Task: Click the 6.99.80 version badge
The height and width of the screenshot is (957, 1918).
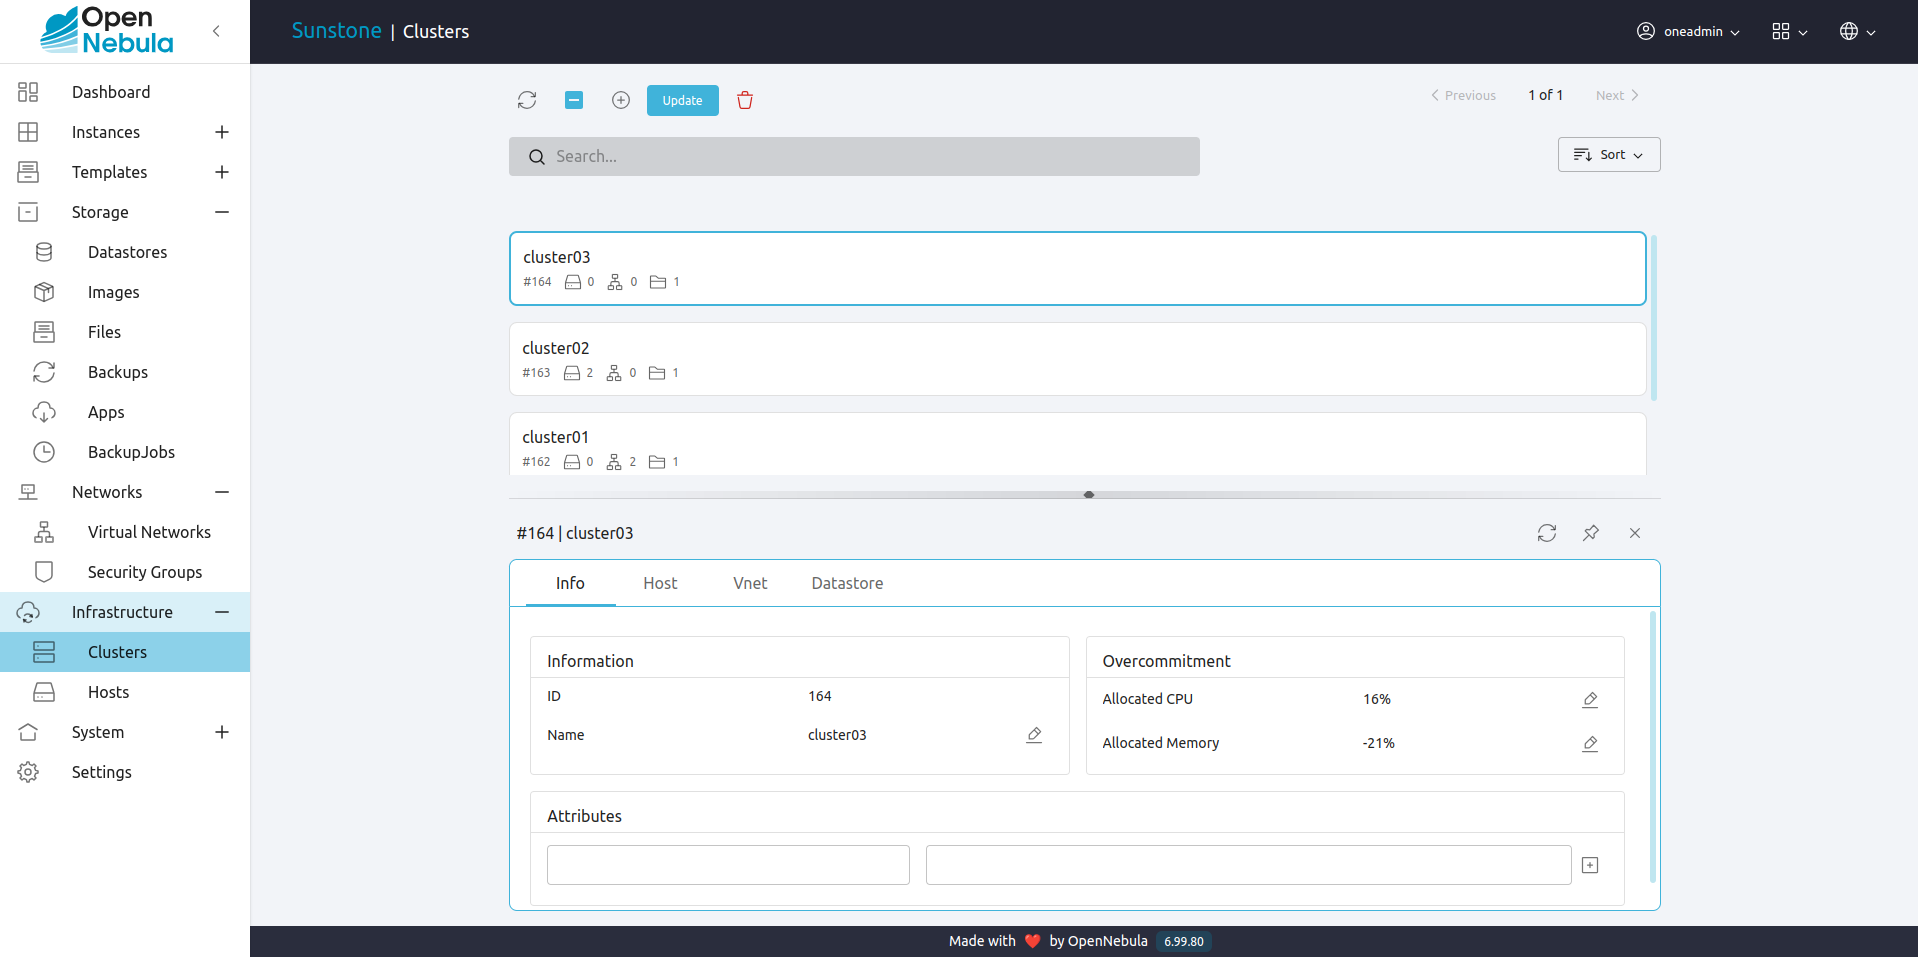Action: pos(1184,941)
